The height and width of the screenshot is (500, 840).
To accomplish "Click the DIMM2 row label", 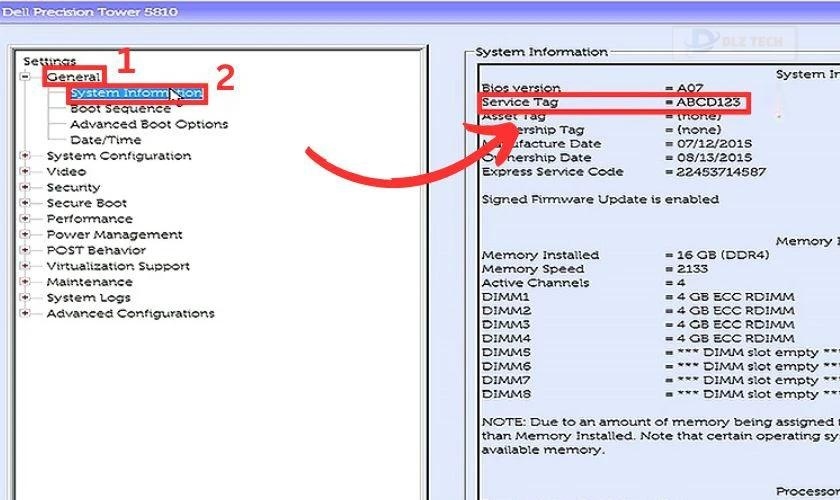I will coord(506,311).
